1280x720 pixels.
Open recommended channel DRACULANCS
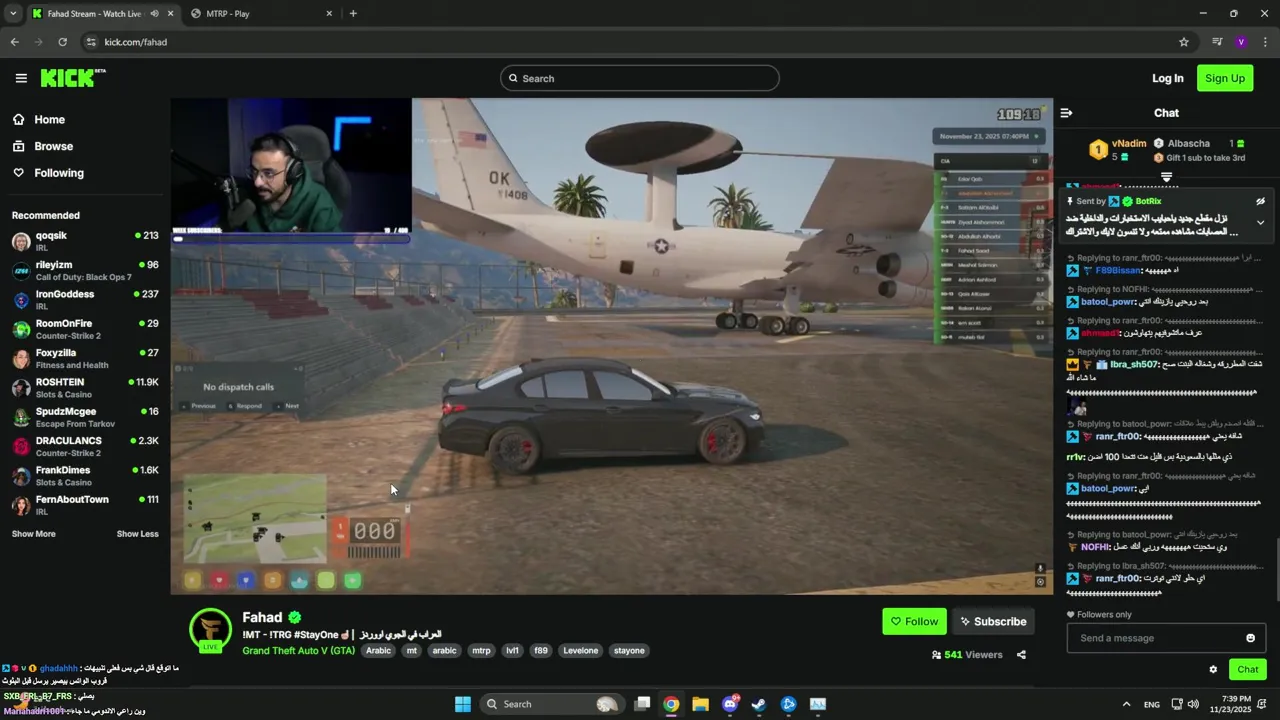[x=85, y=446]
